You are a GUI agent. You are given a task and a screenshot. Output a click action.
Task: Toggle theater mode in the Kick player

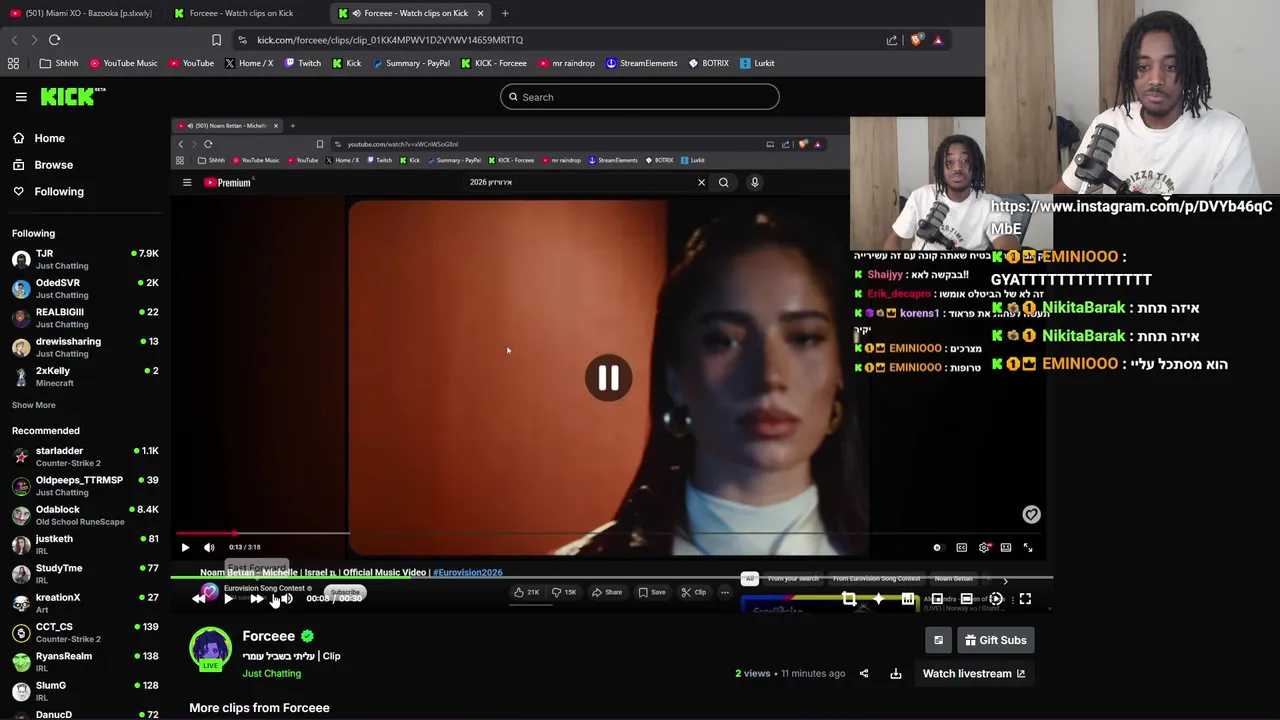(x=966, y=599)
